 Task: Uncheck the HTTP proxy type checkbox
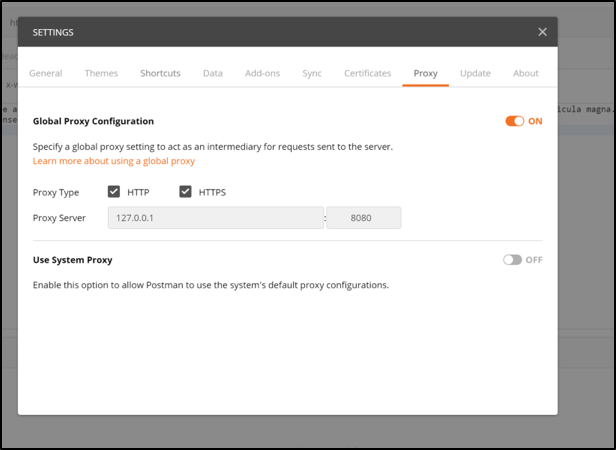click(114, 192)
